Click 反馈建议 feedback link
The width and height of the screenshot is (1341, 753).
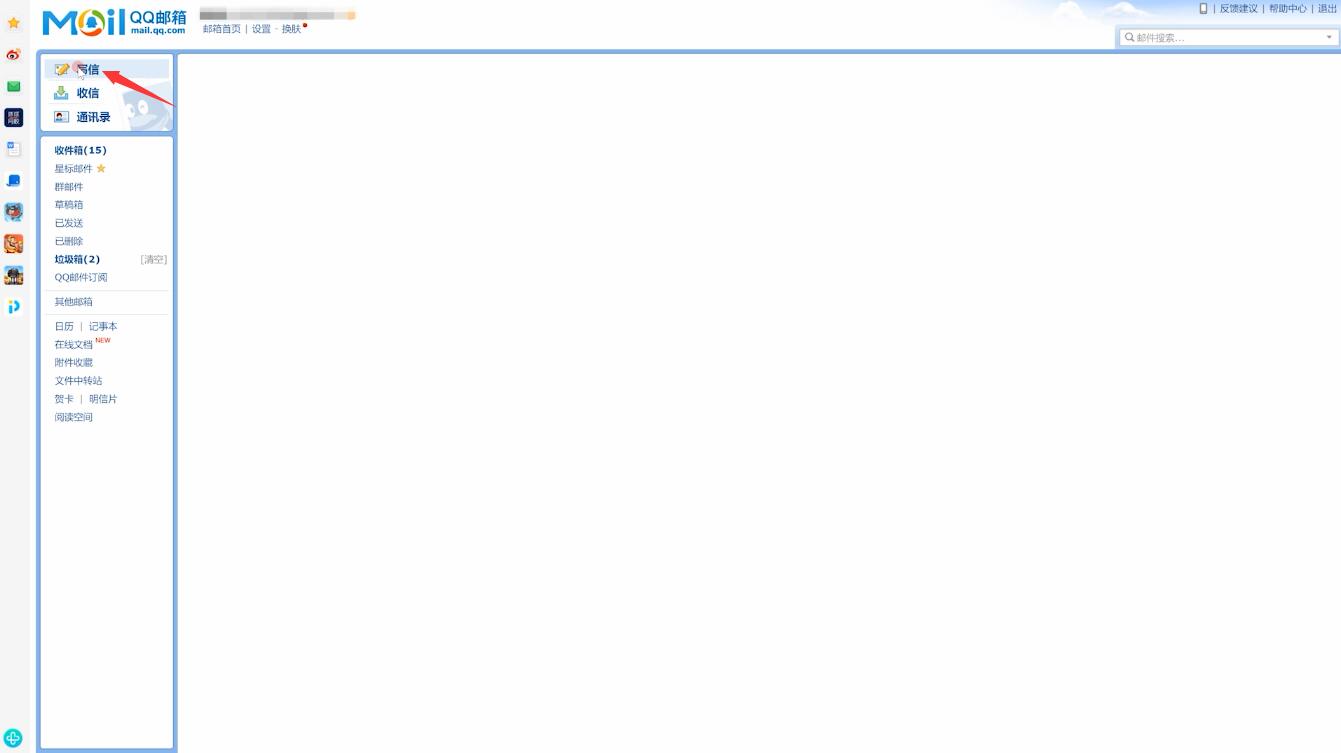tap(1238, 8)
